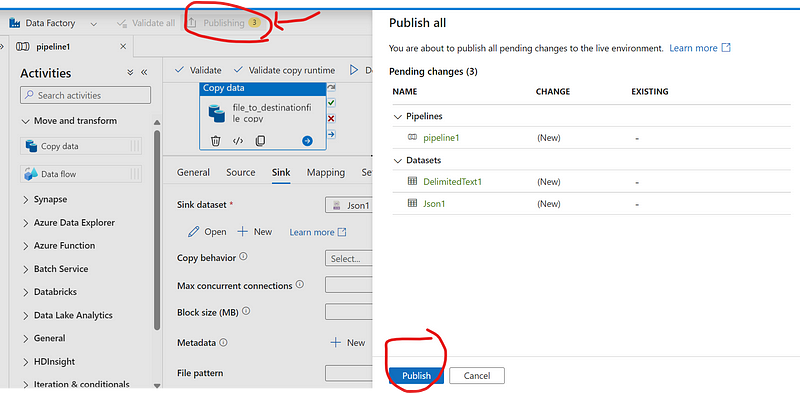The height and width of the screenshot is (394, 800).
Task: Click the gray skipped-dependency arrow icon
Action: coord(331,88)
